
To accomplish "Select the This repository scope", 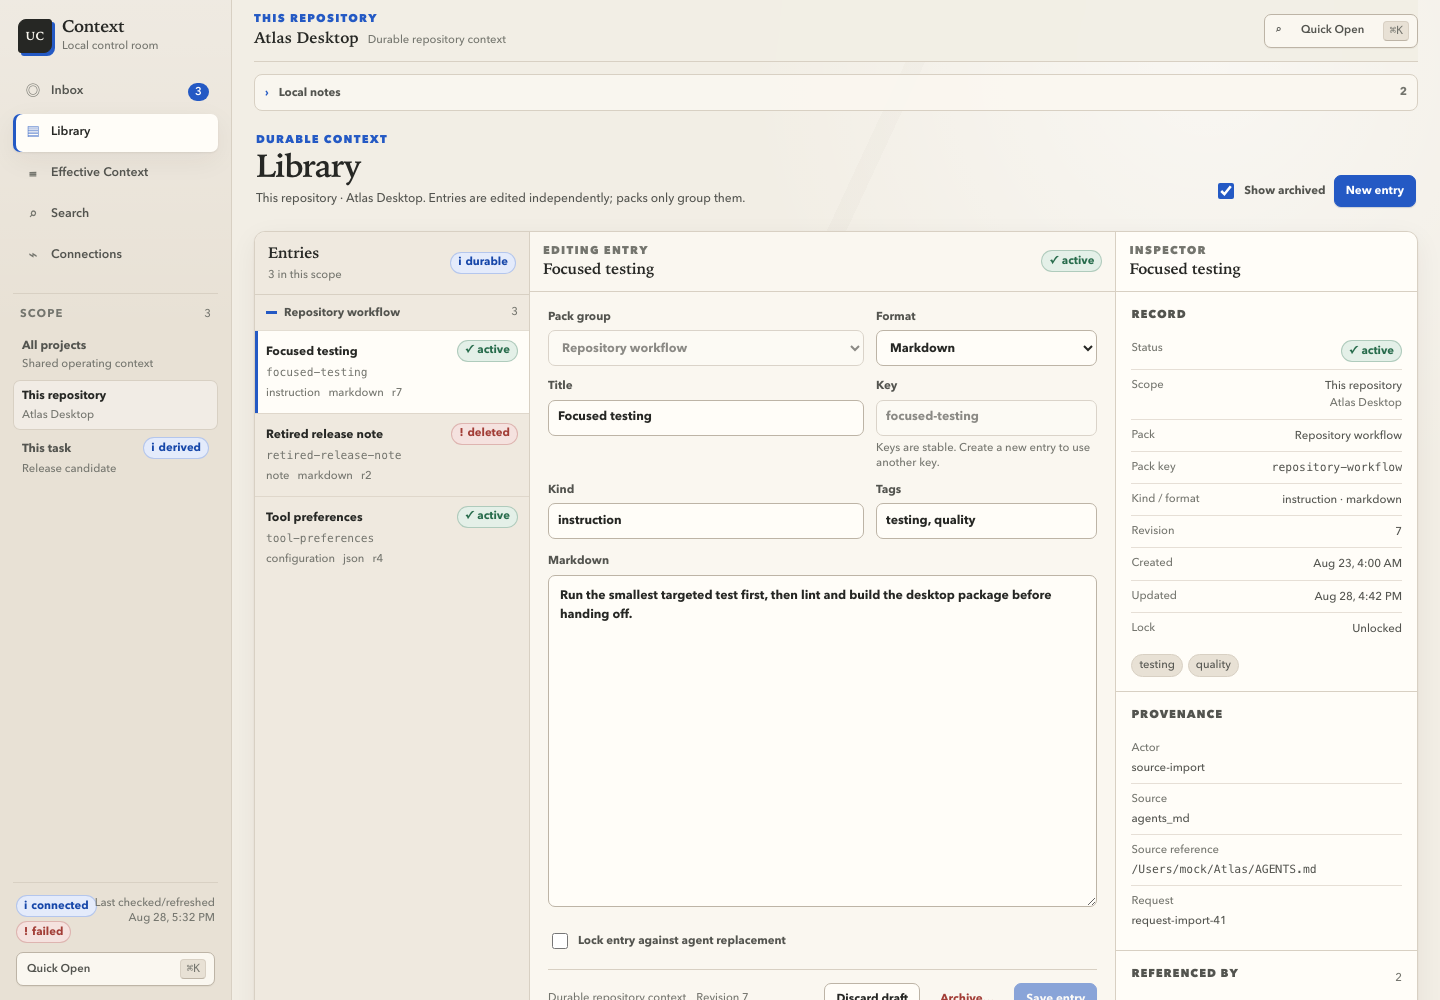I will pyautogui.click(x=116, y=404).
